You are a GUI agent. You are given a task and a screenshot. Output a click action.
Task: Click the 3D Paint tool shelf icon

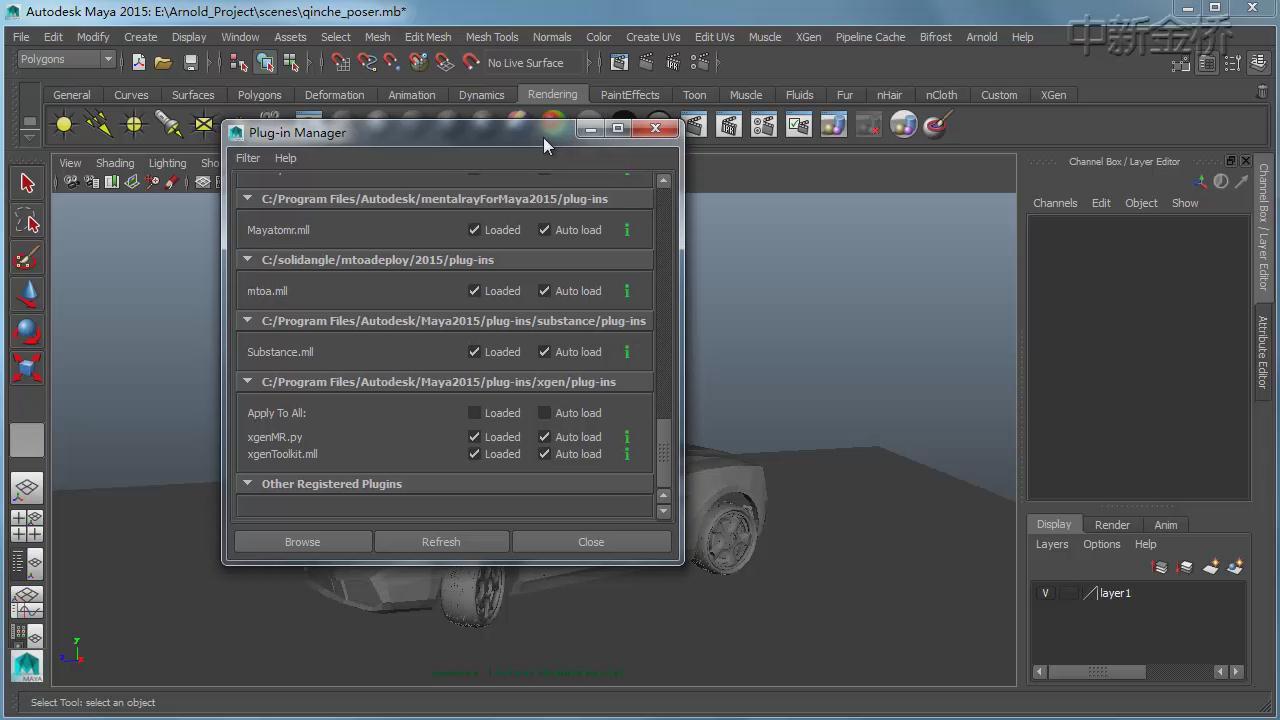[x=937, y=125]
